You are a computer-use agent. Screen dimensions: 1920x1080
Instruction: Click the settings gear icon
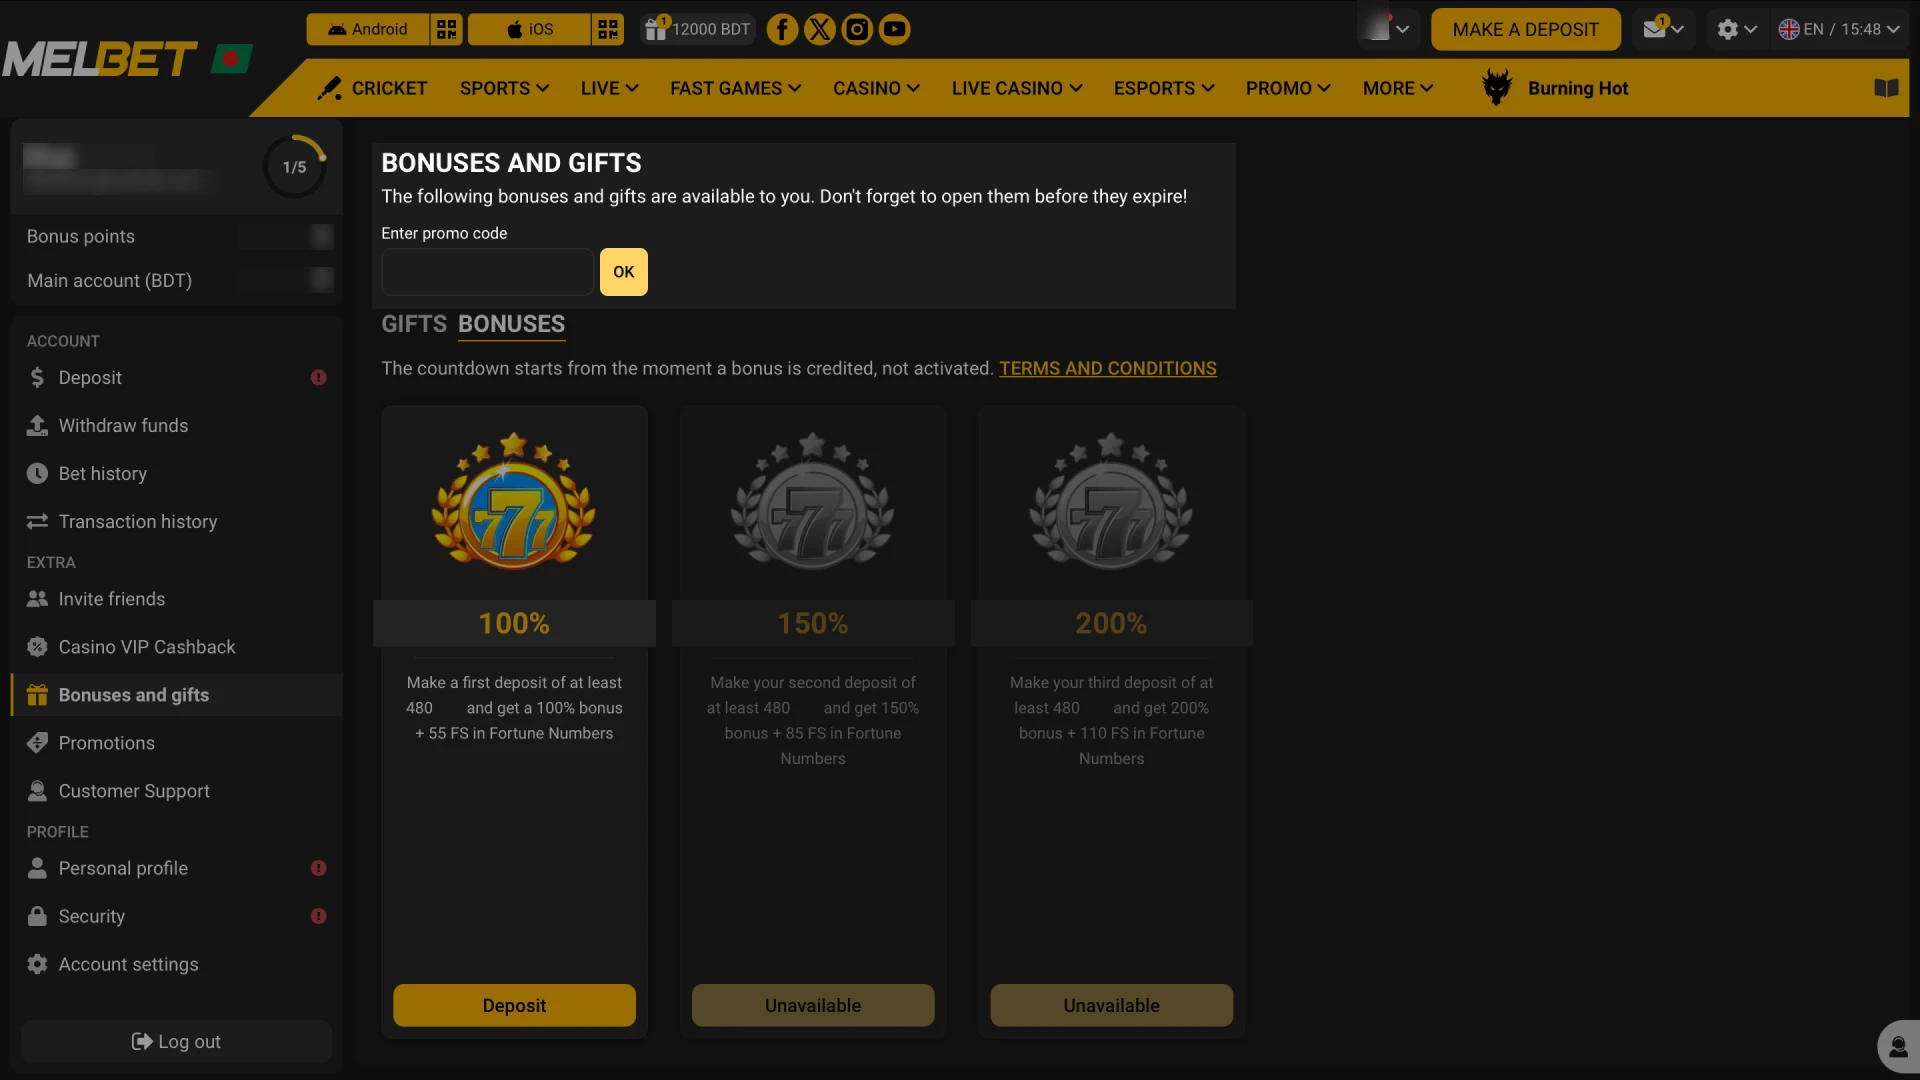(x=1730, y=29)
